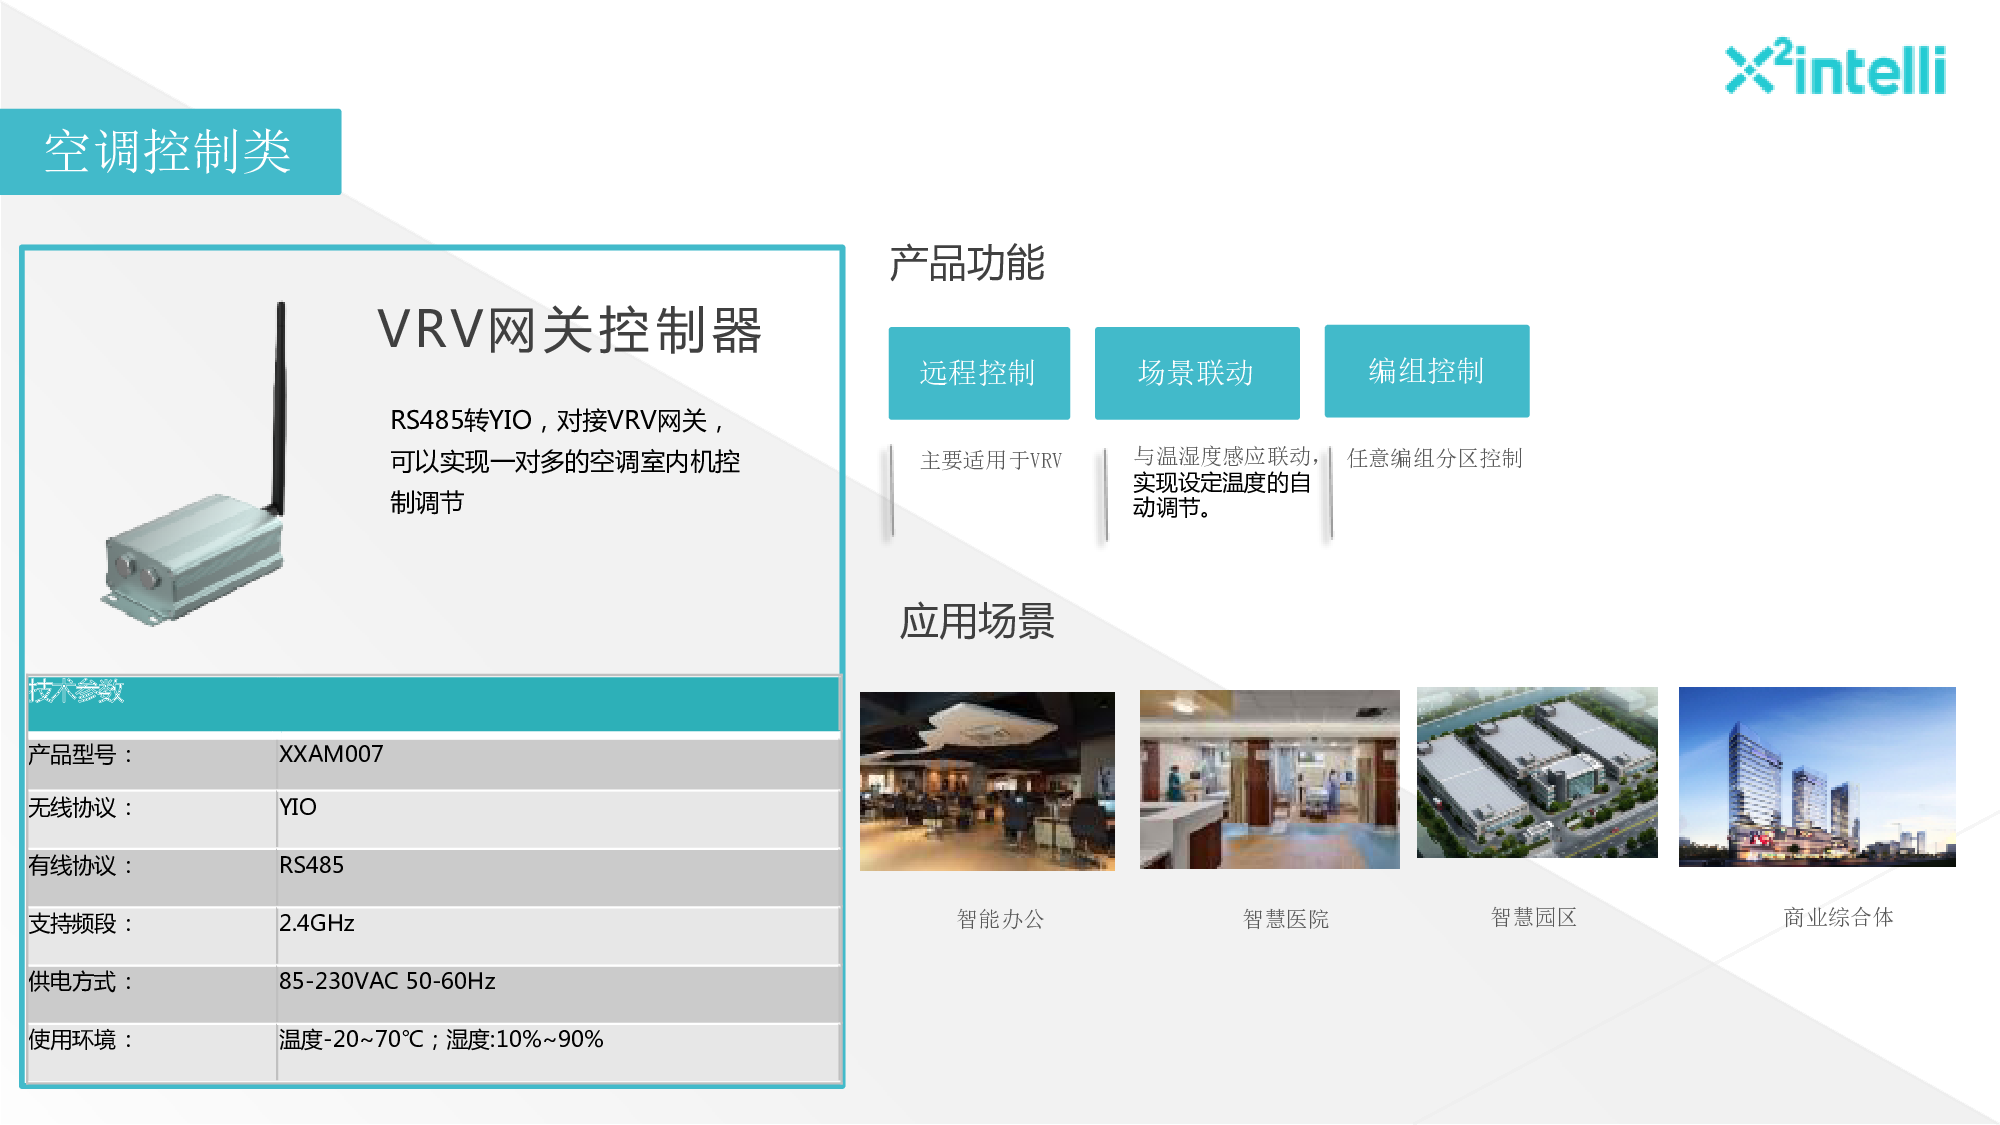Select the YIO wireless protocol value
Screen dimensions: 2000x1125
[558, 820]
